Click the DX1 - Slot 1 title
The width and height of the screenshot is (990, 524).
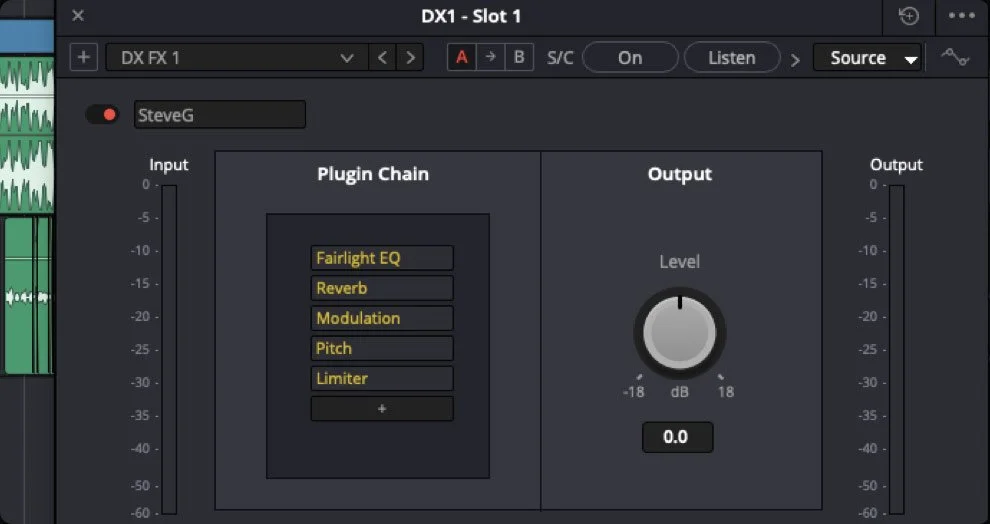(x=471, y=16)
